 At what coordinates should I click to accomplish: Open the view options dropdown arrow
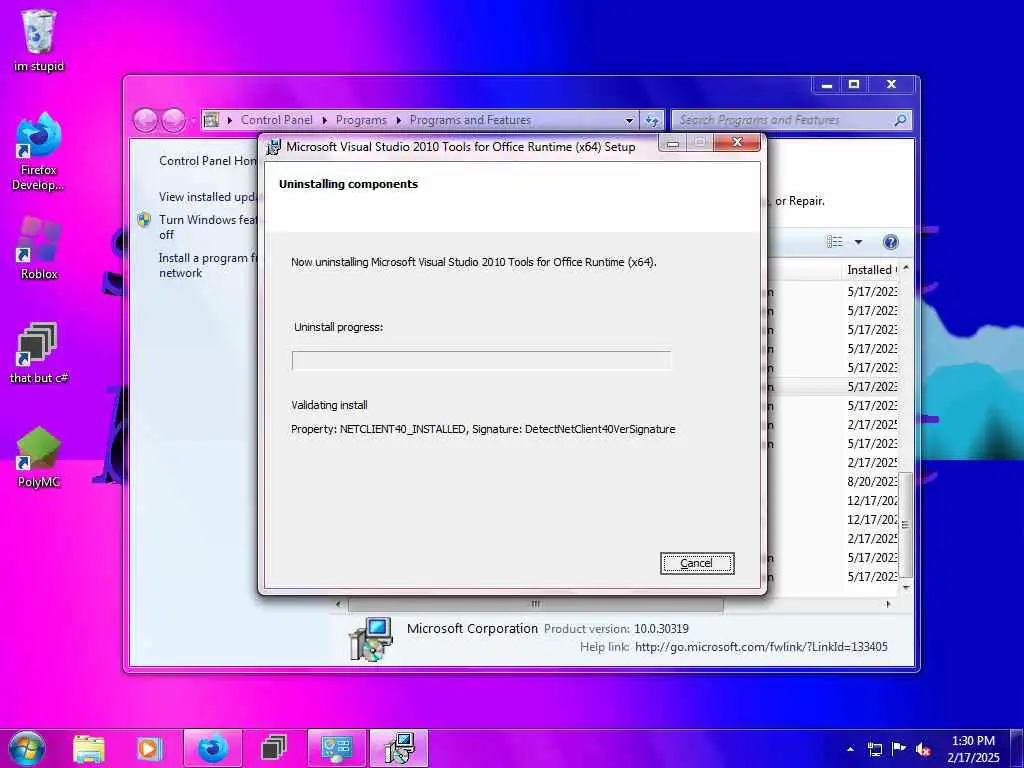tap(858, 242)
